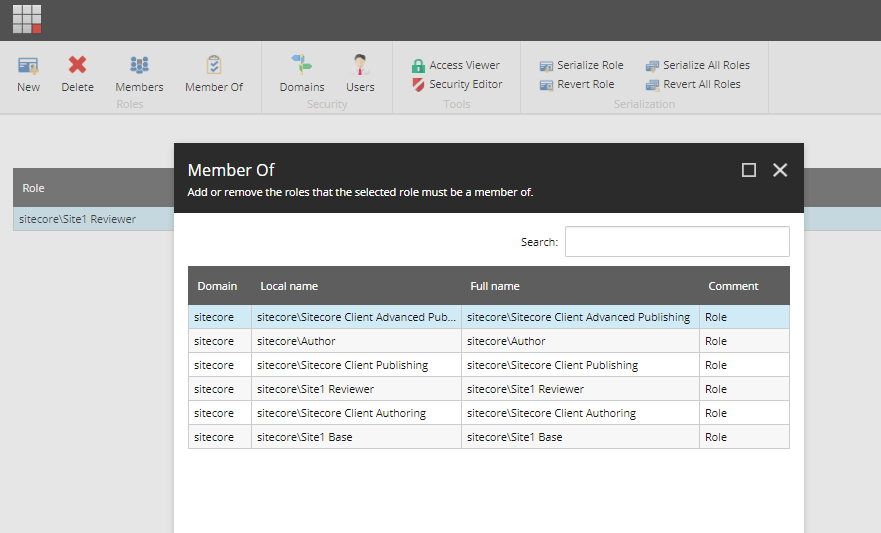The height and width of the screenshot is (533, 881).
Task: Click the Member Of ribbon icon
Action: click(214, 65)
